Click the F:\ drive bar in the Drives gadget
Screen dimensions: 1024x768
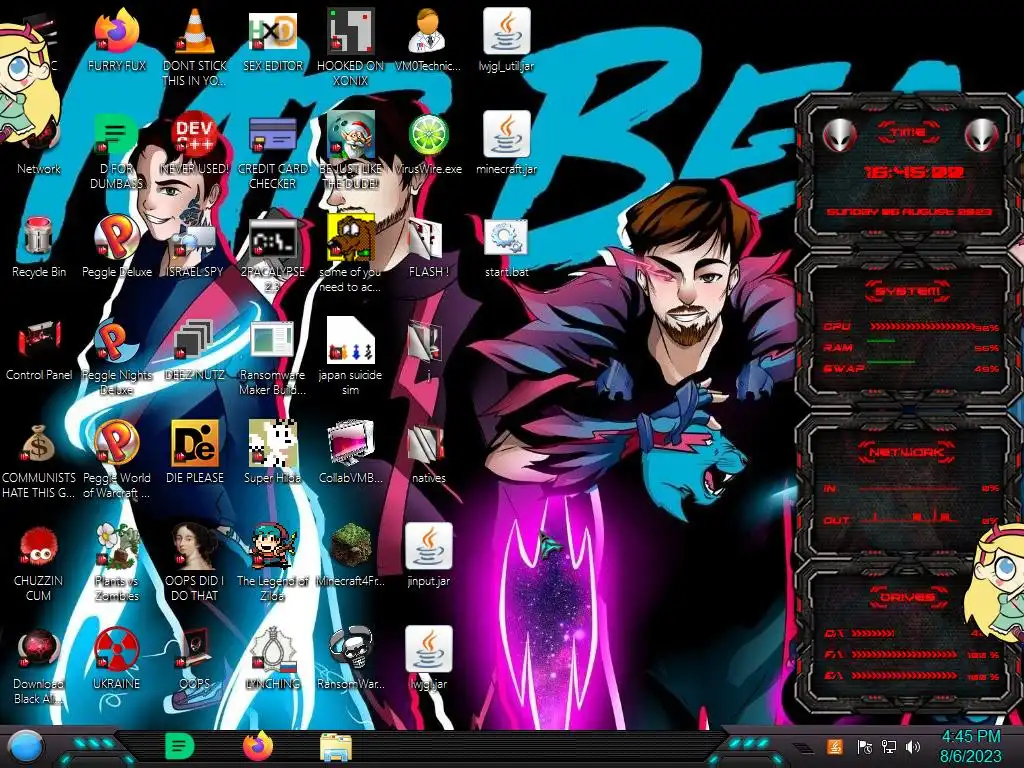pos(903,654)
